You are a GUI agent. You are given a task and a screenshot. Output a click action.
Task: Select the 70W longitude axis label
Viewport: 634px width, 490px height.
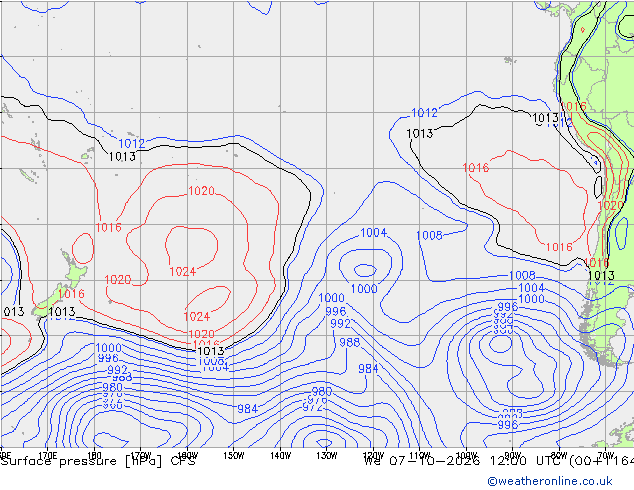(606, 455)
